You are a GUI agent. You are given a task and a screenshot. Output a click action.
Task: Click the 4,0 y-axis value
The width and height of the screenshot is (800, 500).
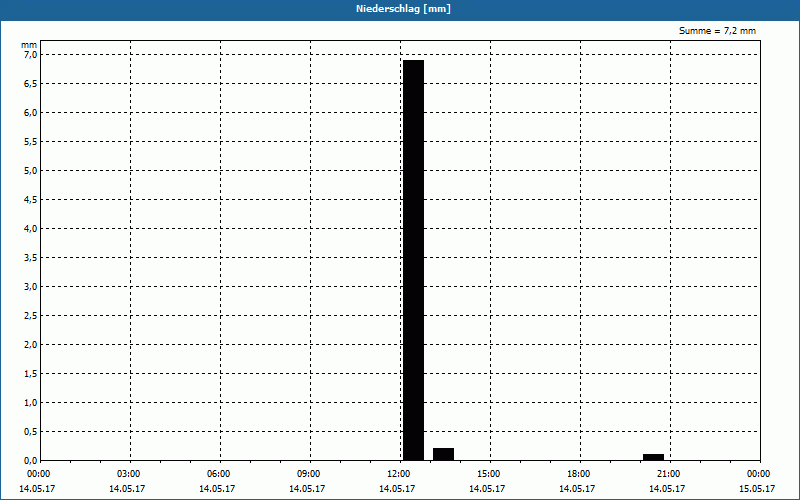tap(30, 229)
